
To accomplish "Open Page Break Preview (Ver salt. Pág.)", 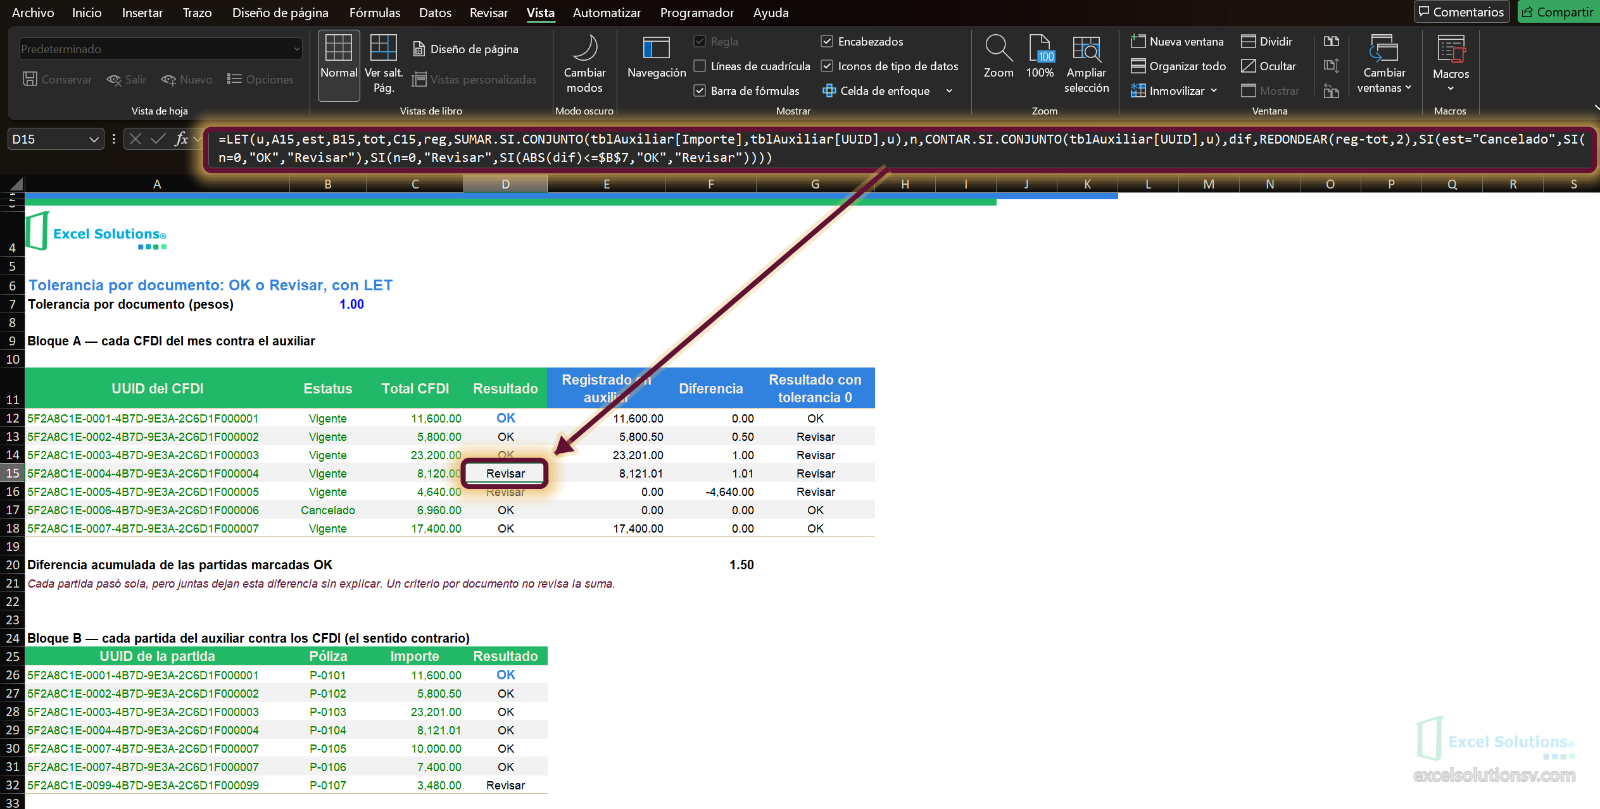I will point(384,64).
